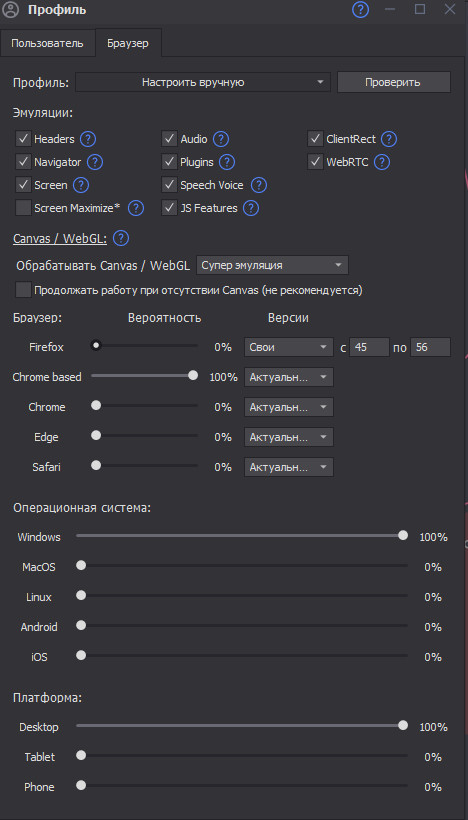Click the iOS slider track

(242, 655)
